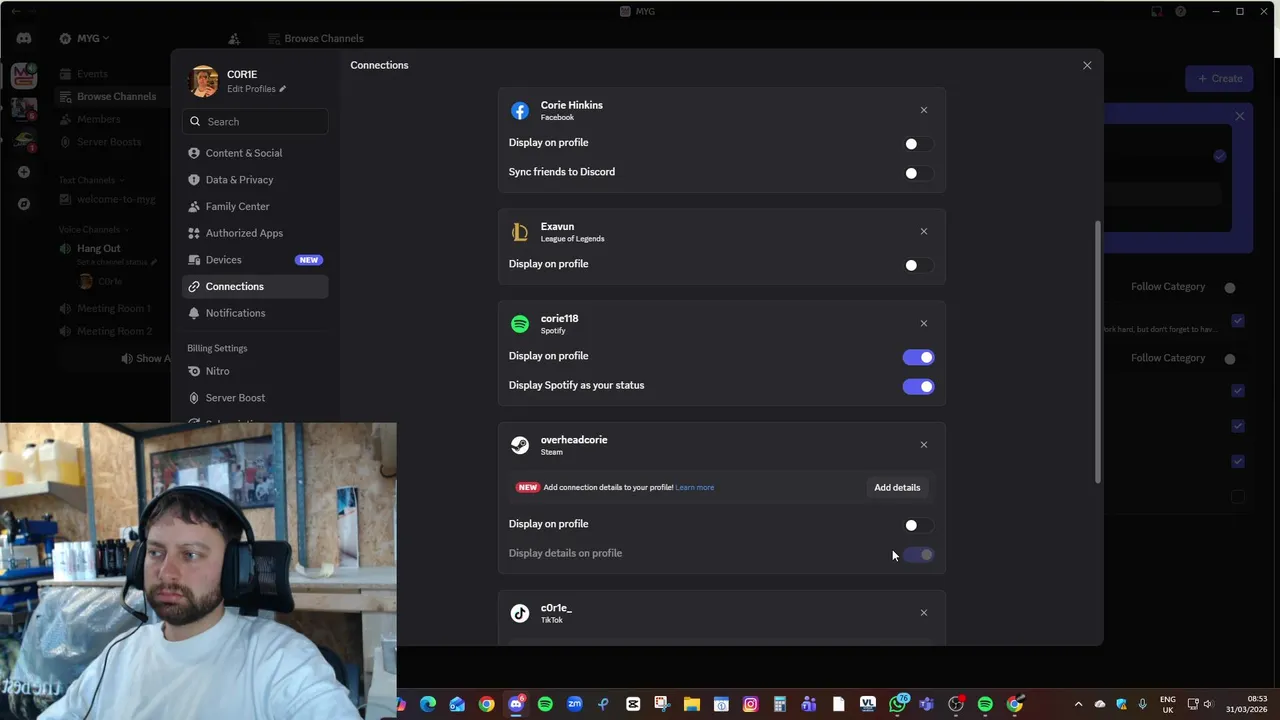Viewport: 1280px width, 720px height.
Task: Open WhatsApp from the taskbar
Action: (897, 704)
